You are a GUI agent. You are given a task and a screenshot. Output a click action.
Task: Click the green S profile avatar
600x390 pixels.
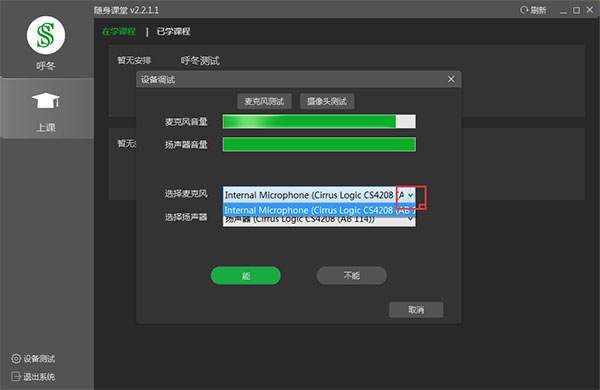[x=46, y=35]
